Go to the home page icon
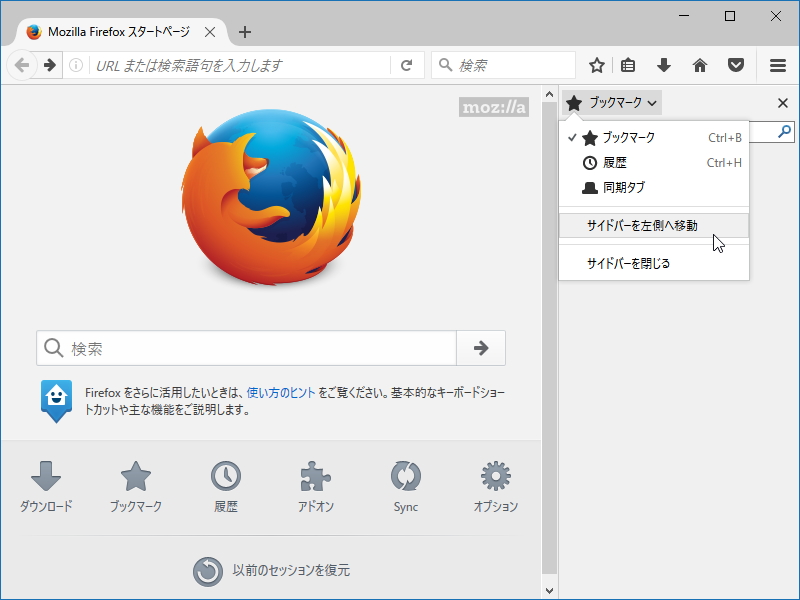The image size is (800, 600). [x=700, y=64]
